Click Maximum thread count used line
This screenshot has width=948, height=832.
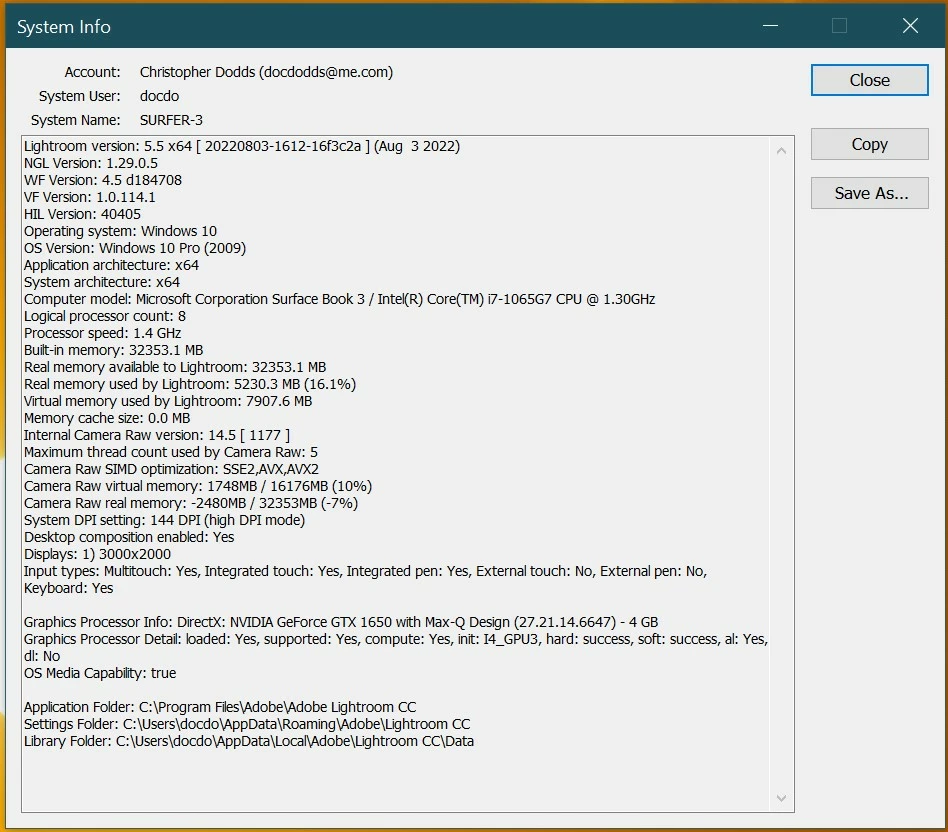tap(170, 452)
